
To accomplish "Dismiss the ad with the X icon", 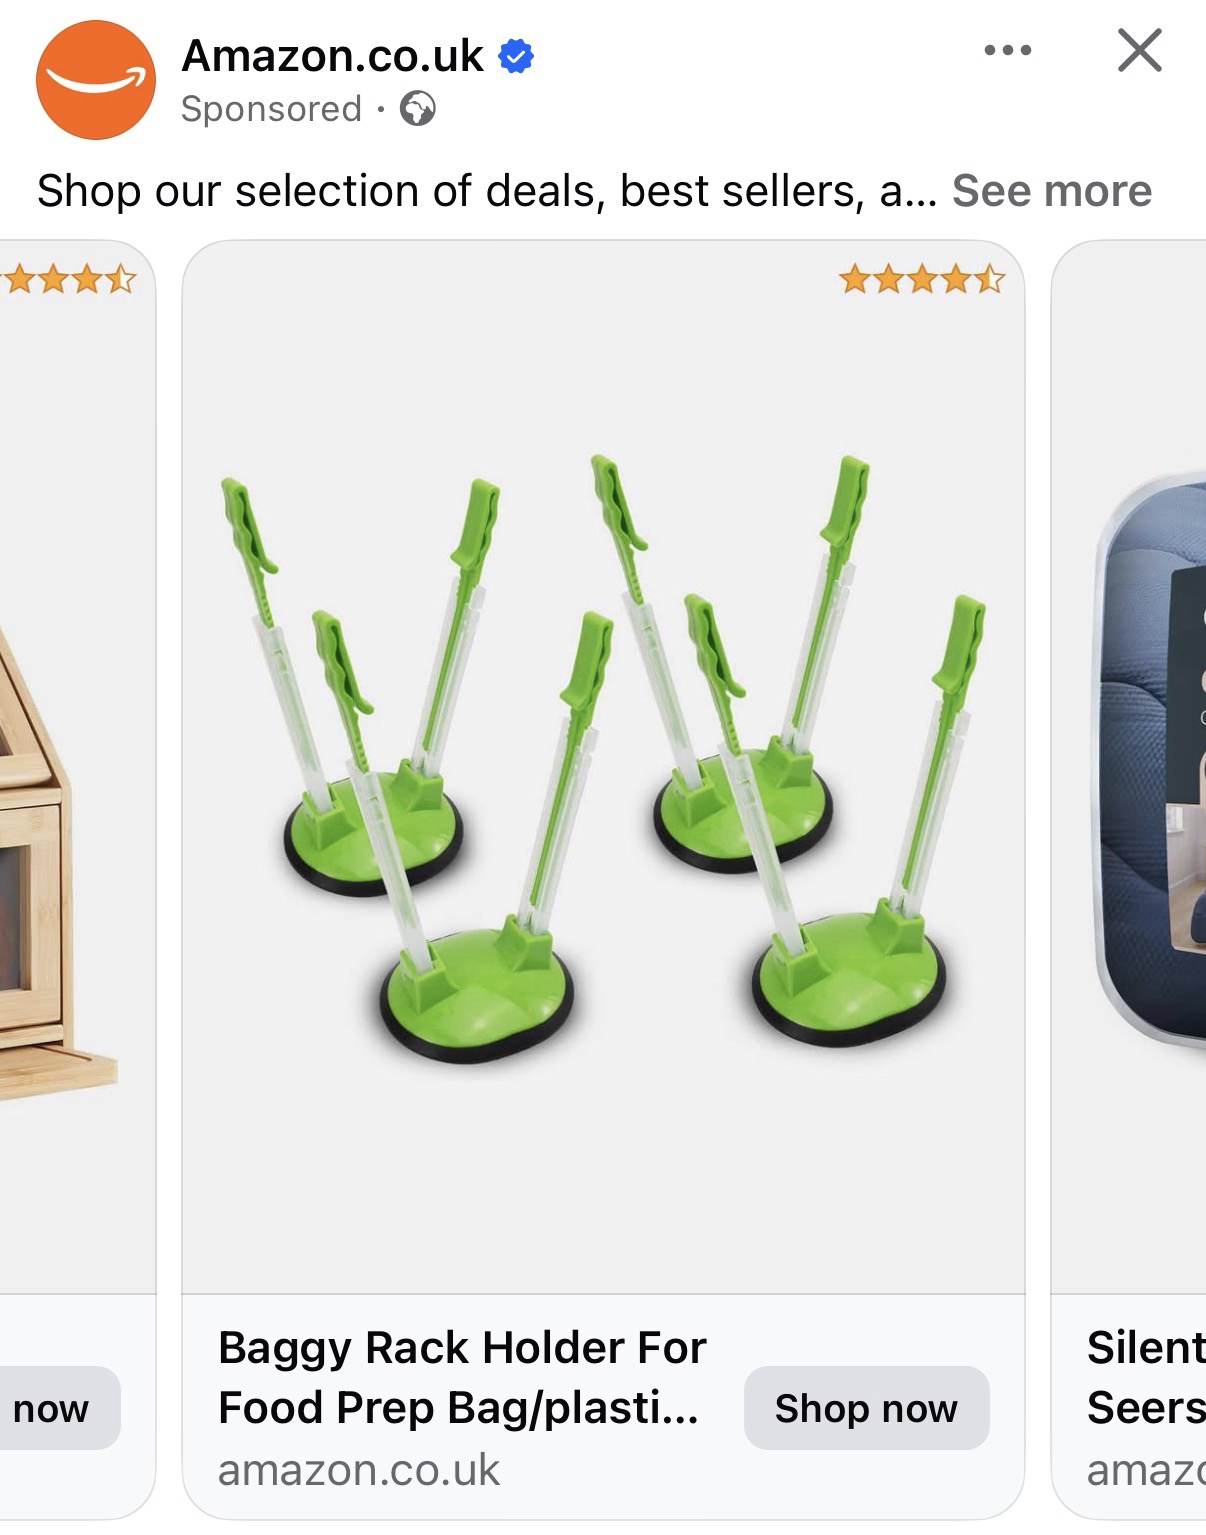I will [1140, 50].
